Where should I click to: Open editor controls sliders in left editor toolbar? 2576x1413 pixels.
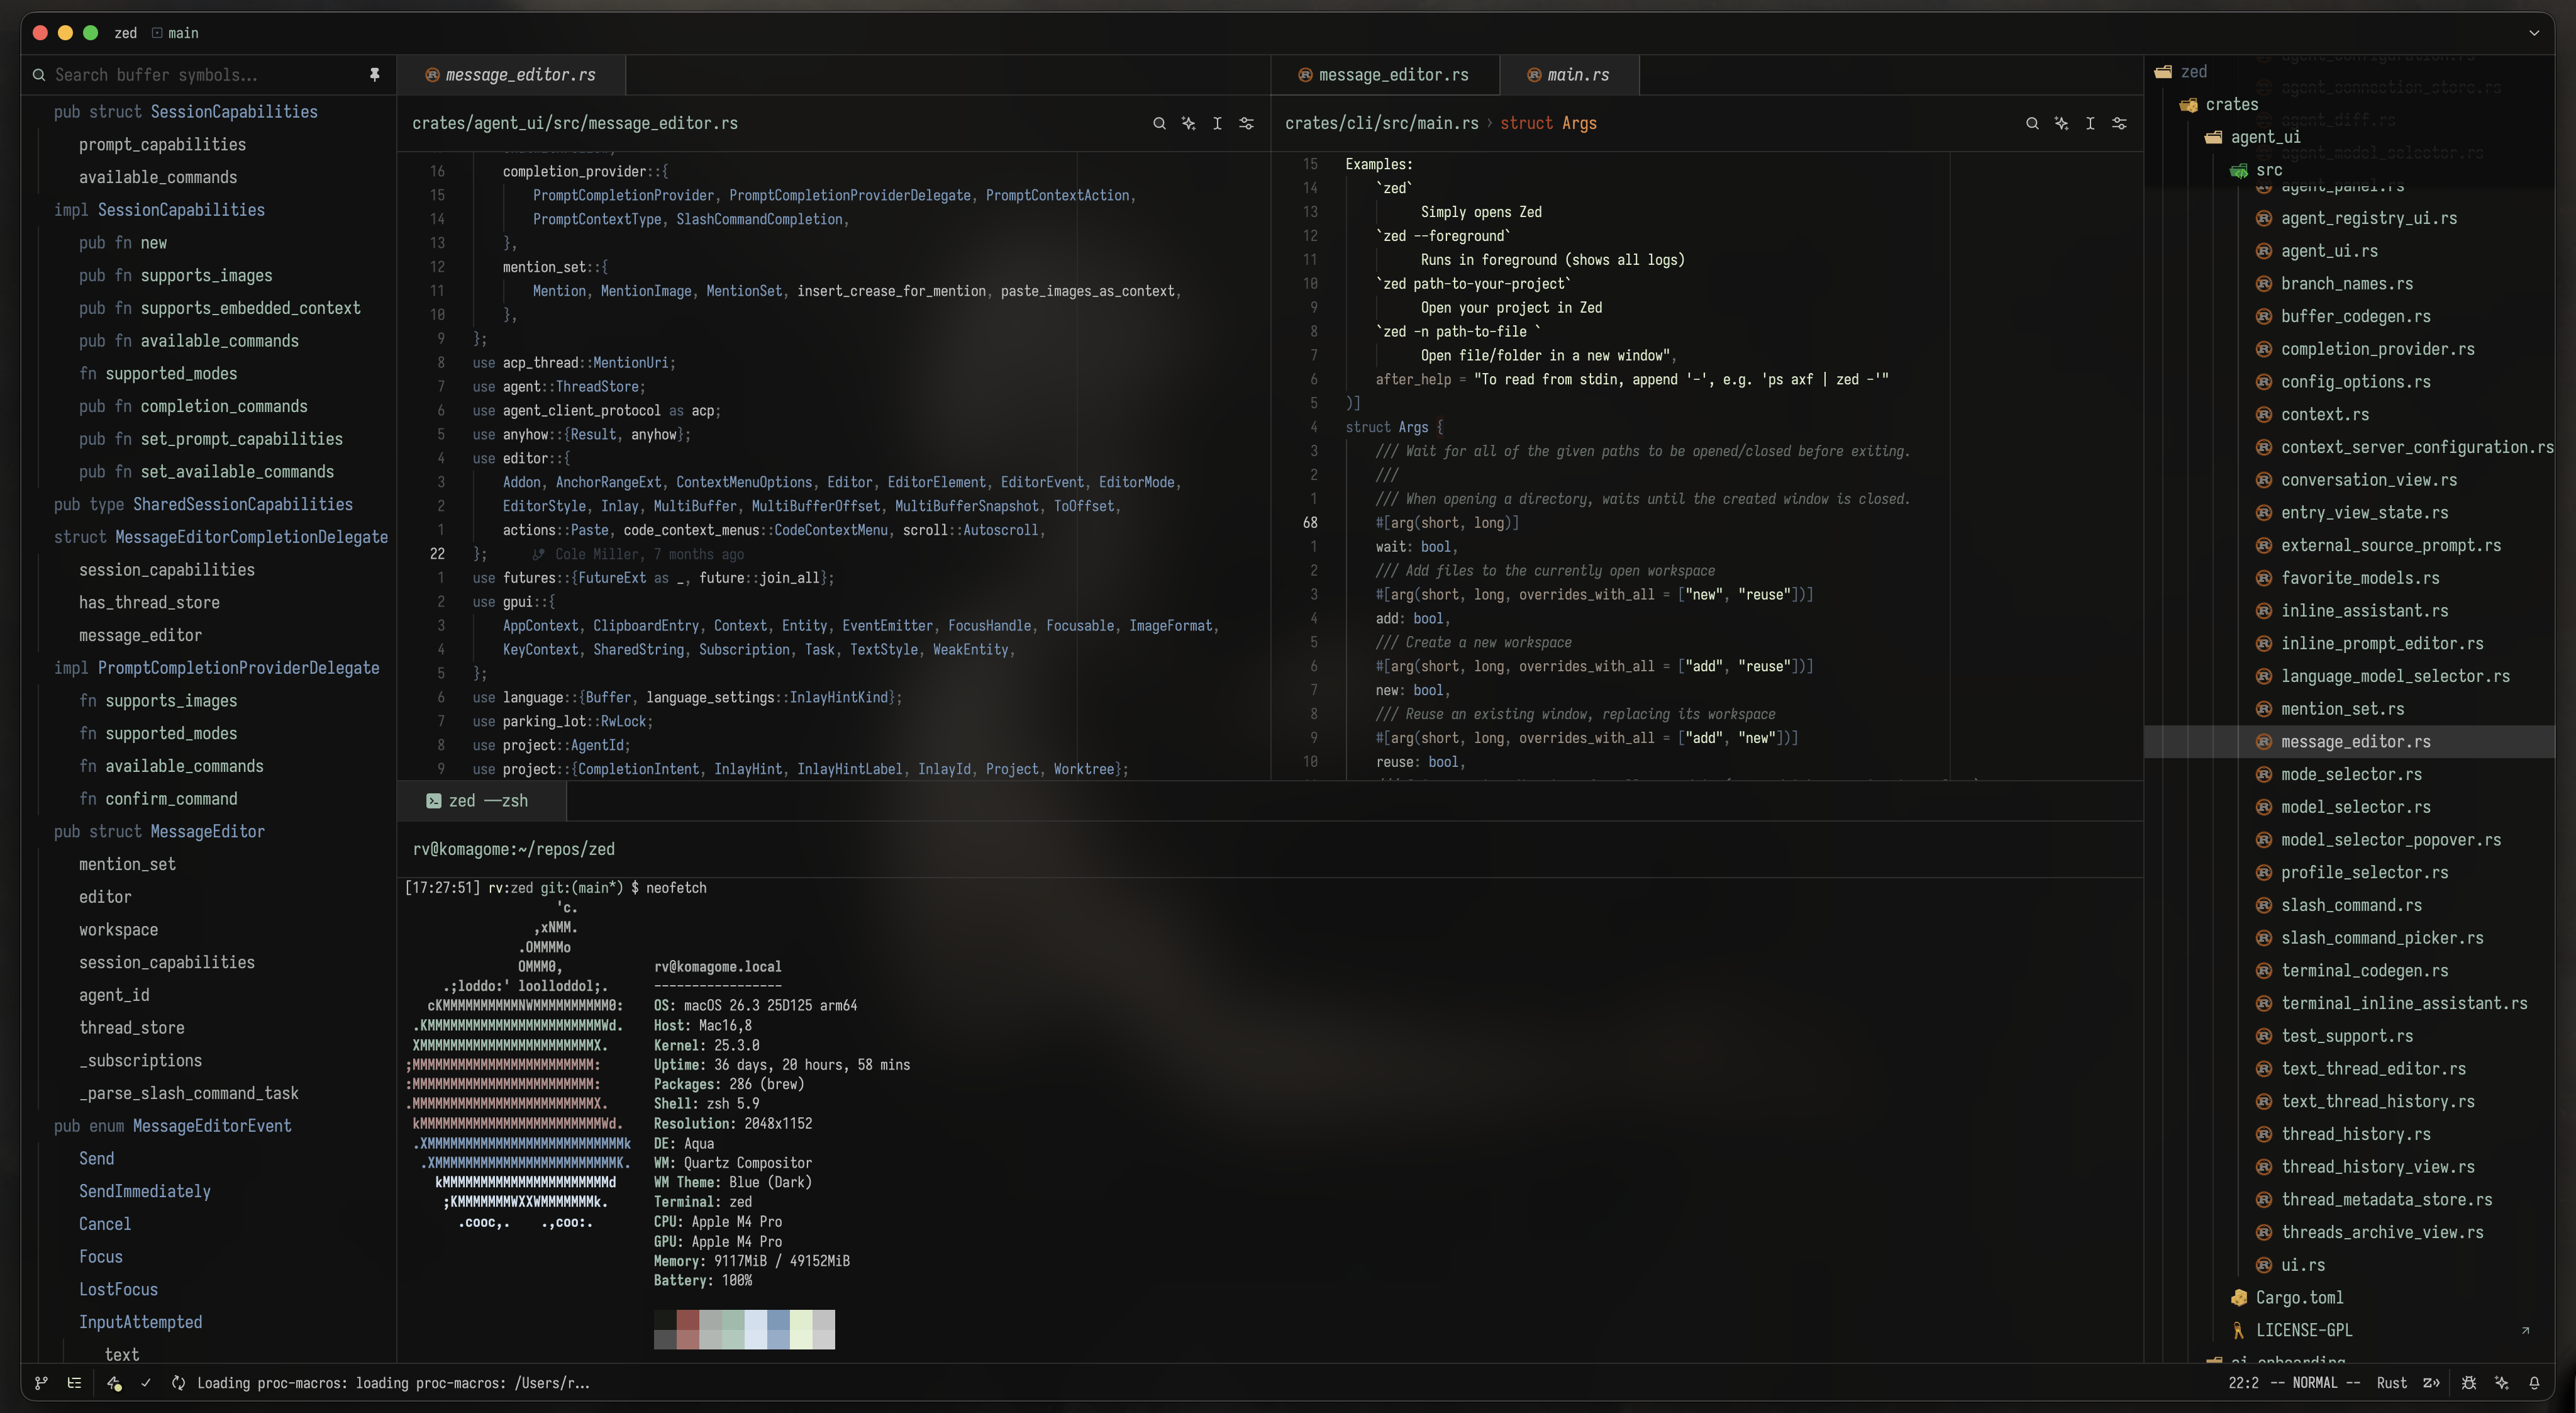[x=1246, y=123]
